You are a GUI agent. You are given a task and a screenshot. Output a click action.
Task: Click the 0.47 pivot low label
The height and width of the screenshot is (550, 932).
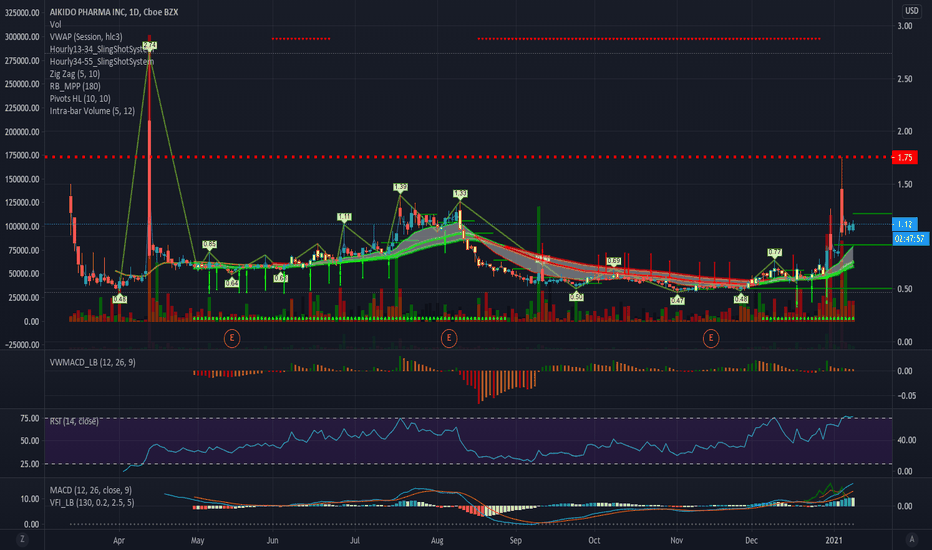[677, 301]
